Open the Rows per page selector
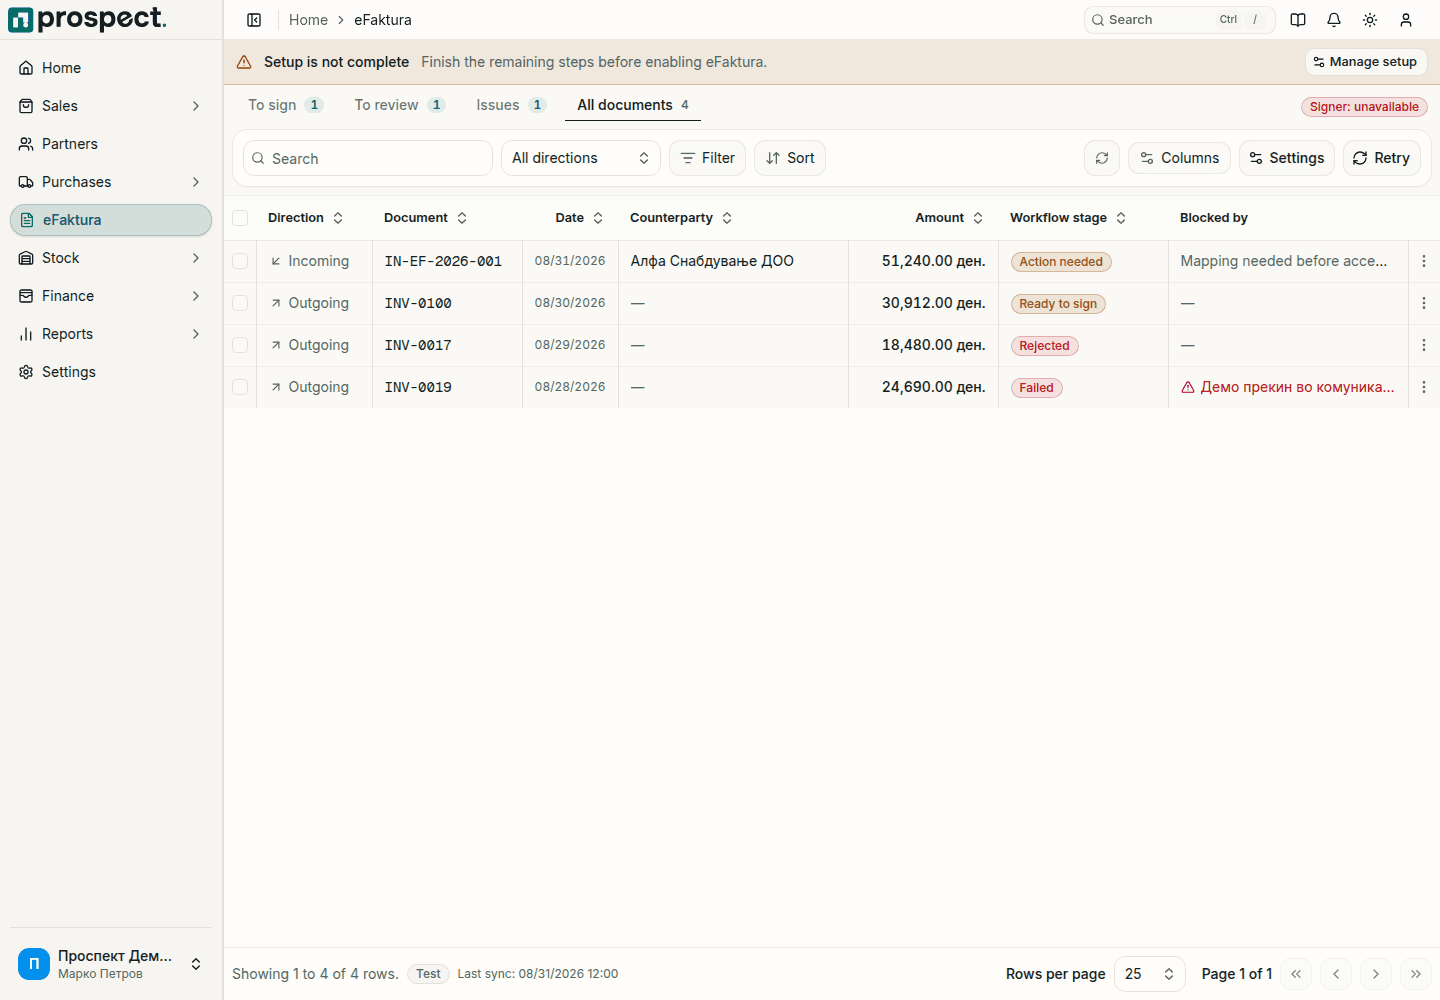Screen dimensions: 1440x1000 [x=1150, y=974]
